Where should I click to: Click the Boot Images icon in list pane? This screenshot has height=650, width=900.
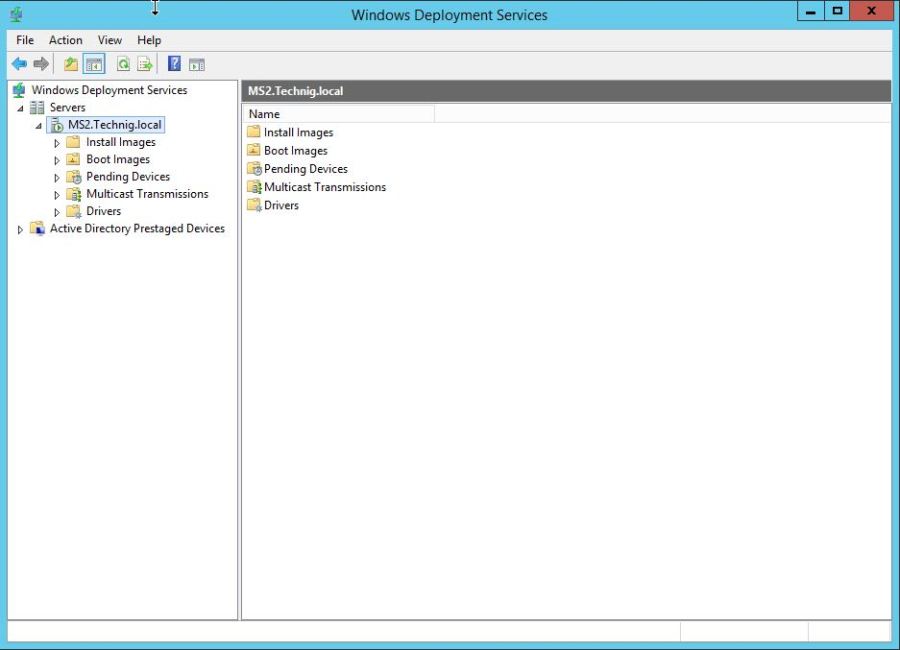coord(254,150)
